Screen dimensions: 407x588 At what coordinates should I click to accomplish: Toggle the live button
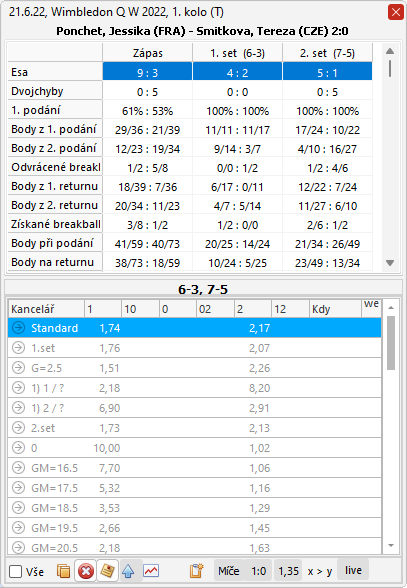(x=353, y=570)
